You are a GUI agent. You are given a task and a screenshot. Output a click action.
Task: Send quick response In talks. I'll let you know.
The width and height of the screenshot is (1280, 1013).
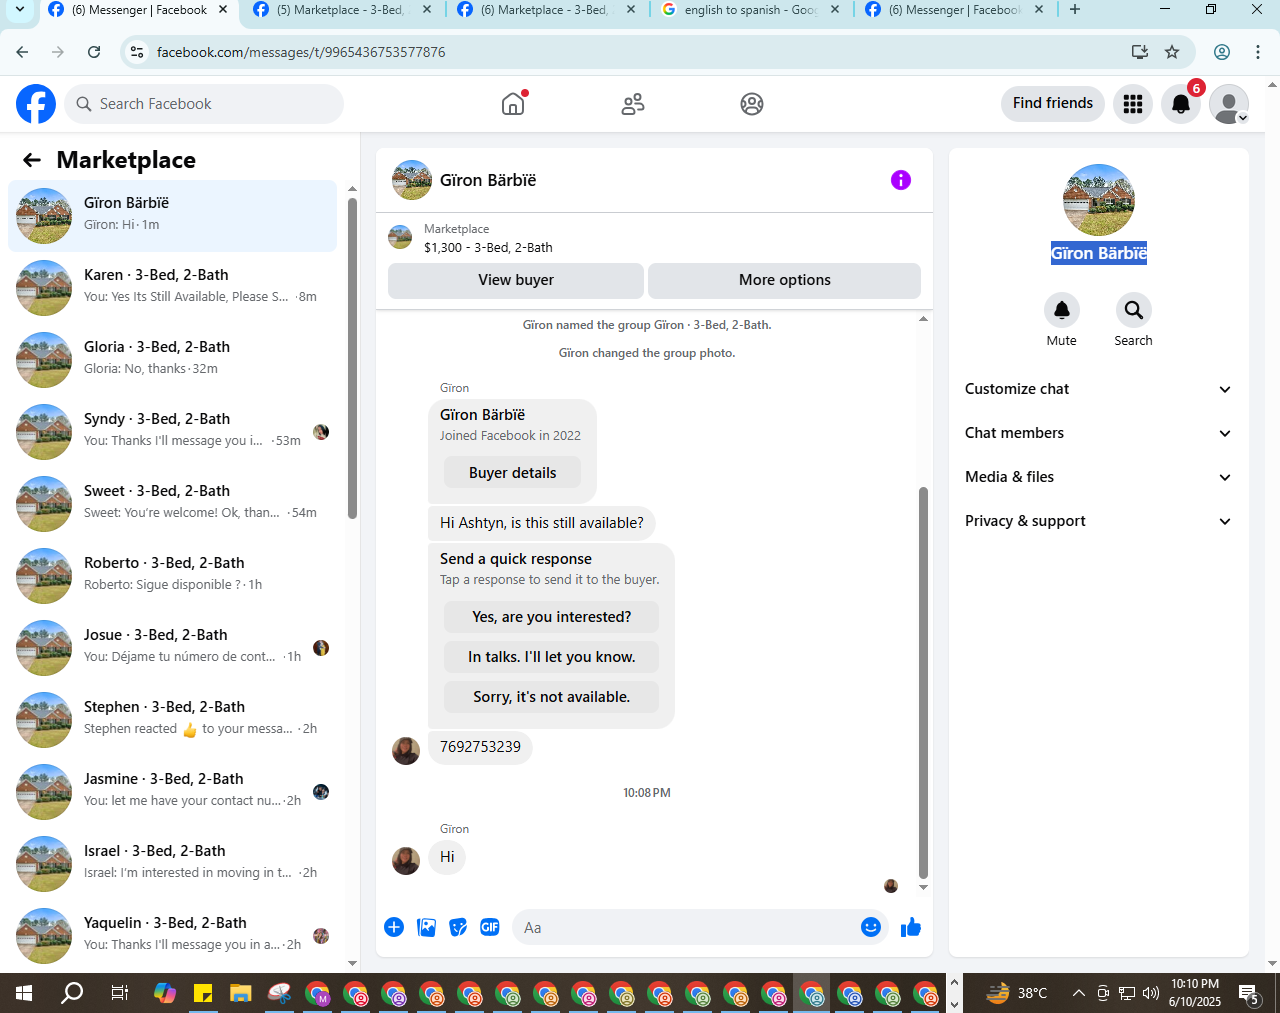pyautogui.click(x=552, y=657)
